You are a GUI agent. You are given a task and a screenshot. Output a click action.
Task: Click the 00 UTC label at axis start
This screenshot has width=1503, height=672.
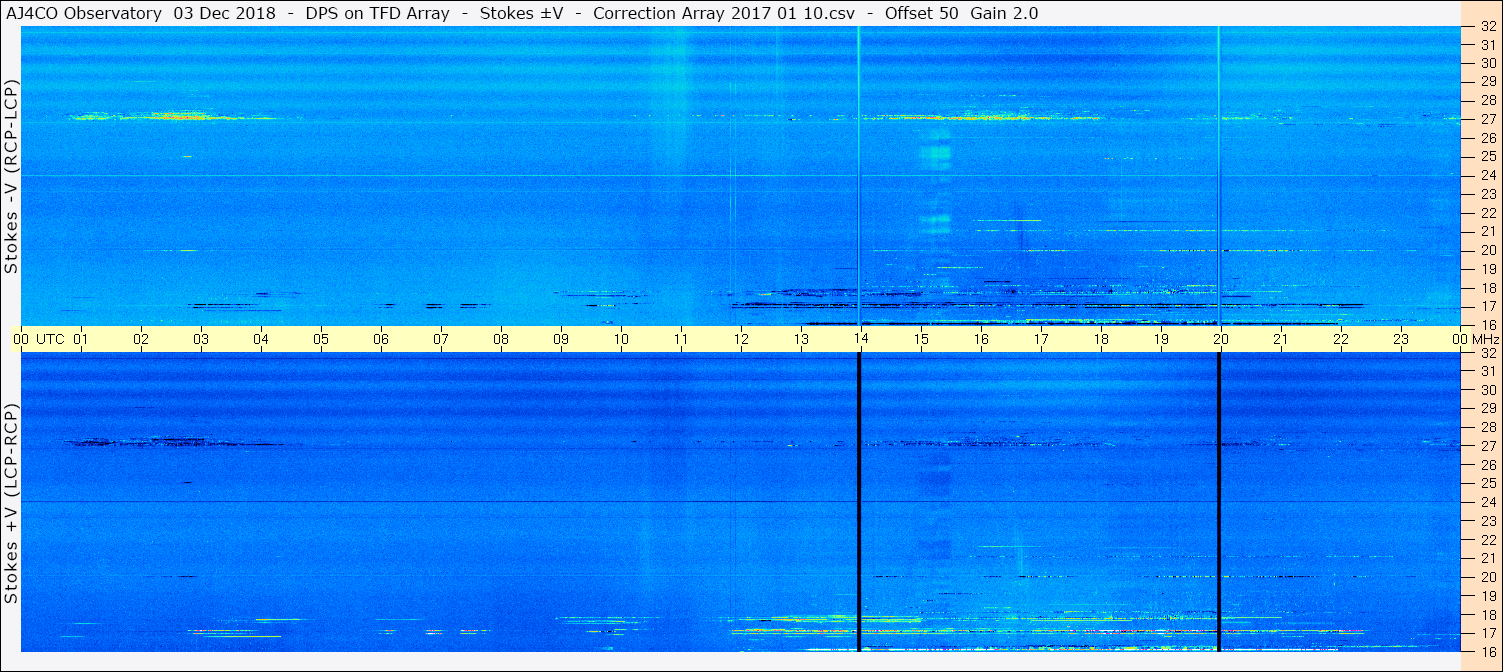(38, 339)
